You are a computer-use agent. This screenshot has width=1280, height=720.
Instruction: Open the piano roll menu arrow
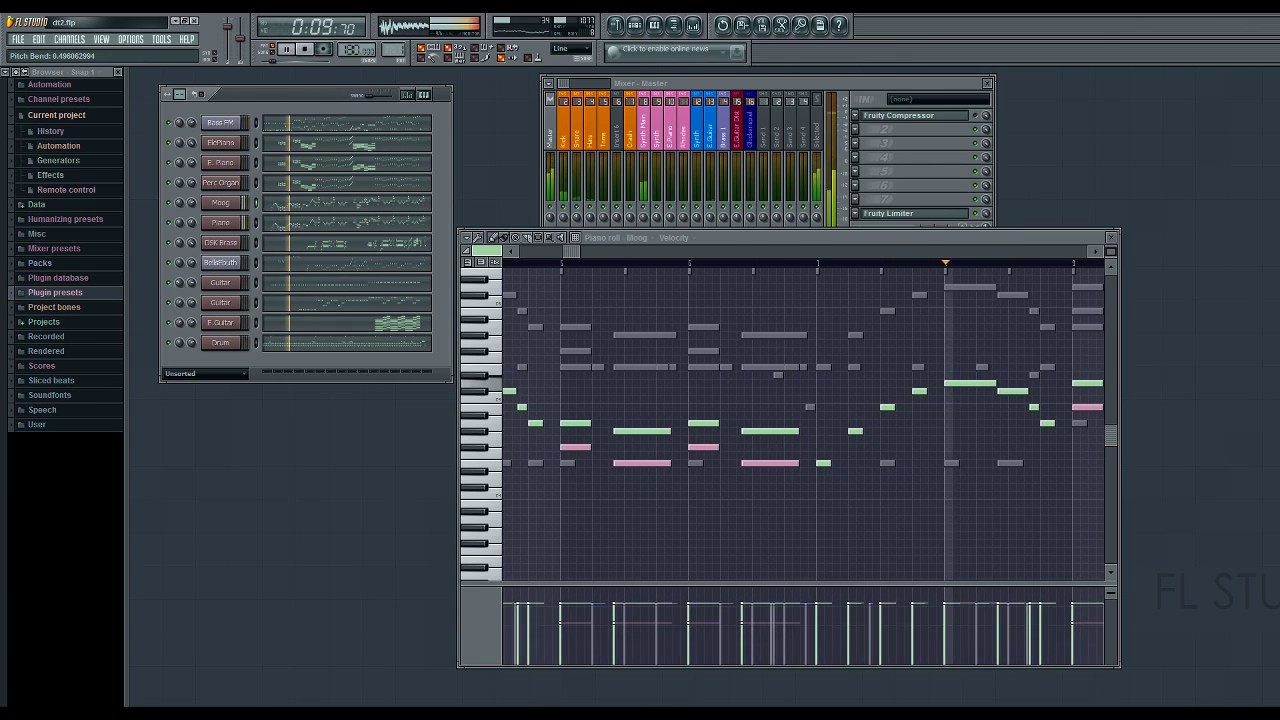[466, 238]
